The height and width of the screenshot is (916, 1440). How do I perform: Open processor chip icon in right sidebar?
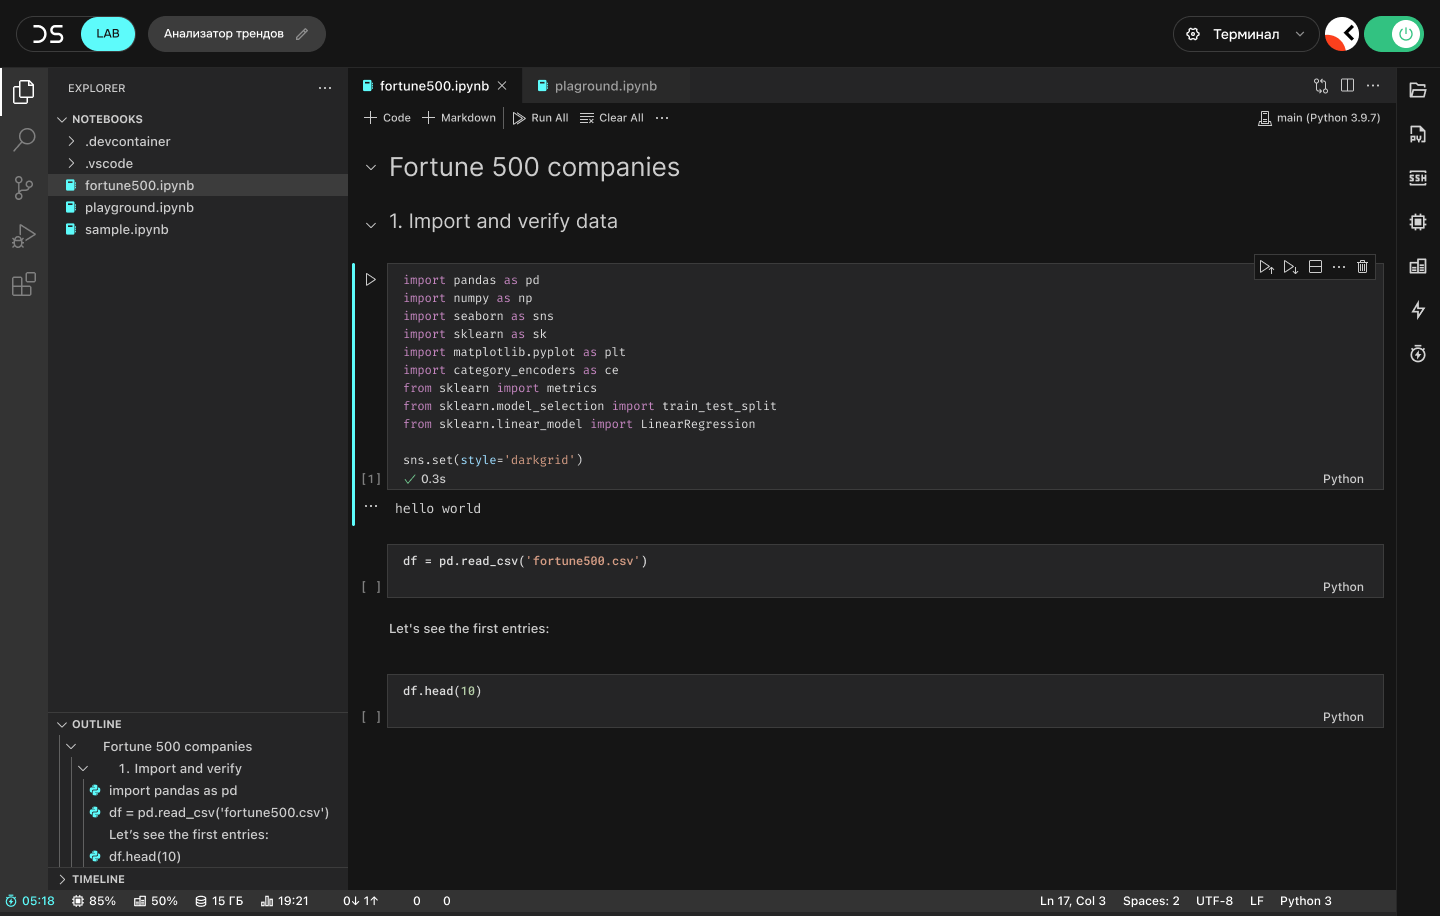1418,222
